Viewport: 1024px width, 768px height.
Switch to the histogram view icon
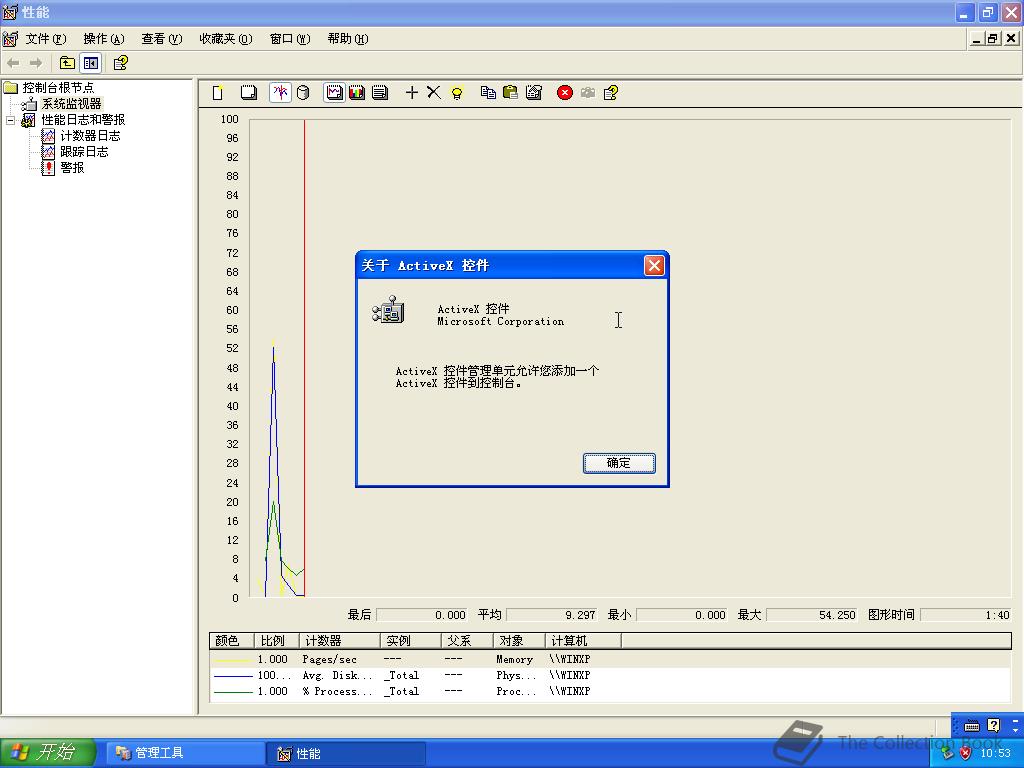coord(357,93)
